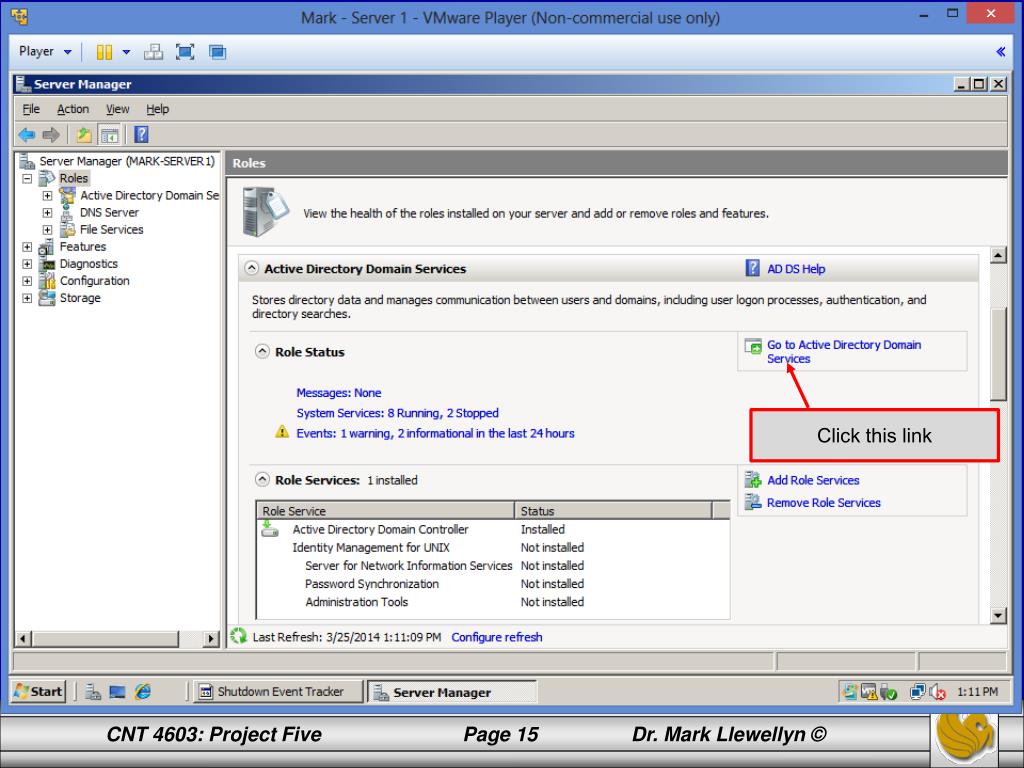Open the dropdown next to VMware pause icon
The image size is (1024, 768).
(x=127, y=52)
